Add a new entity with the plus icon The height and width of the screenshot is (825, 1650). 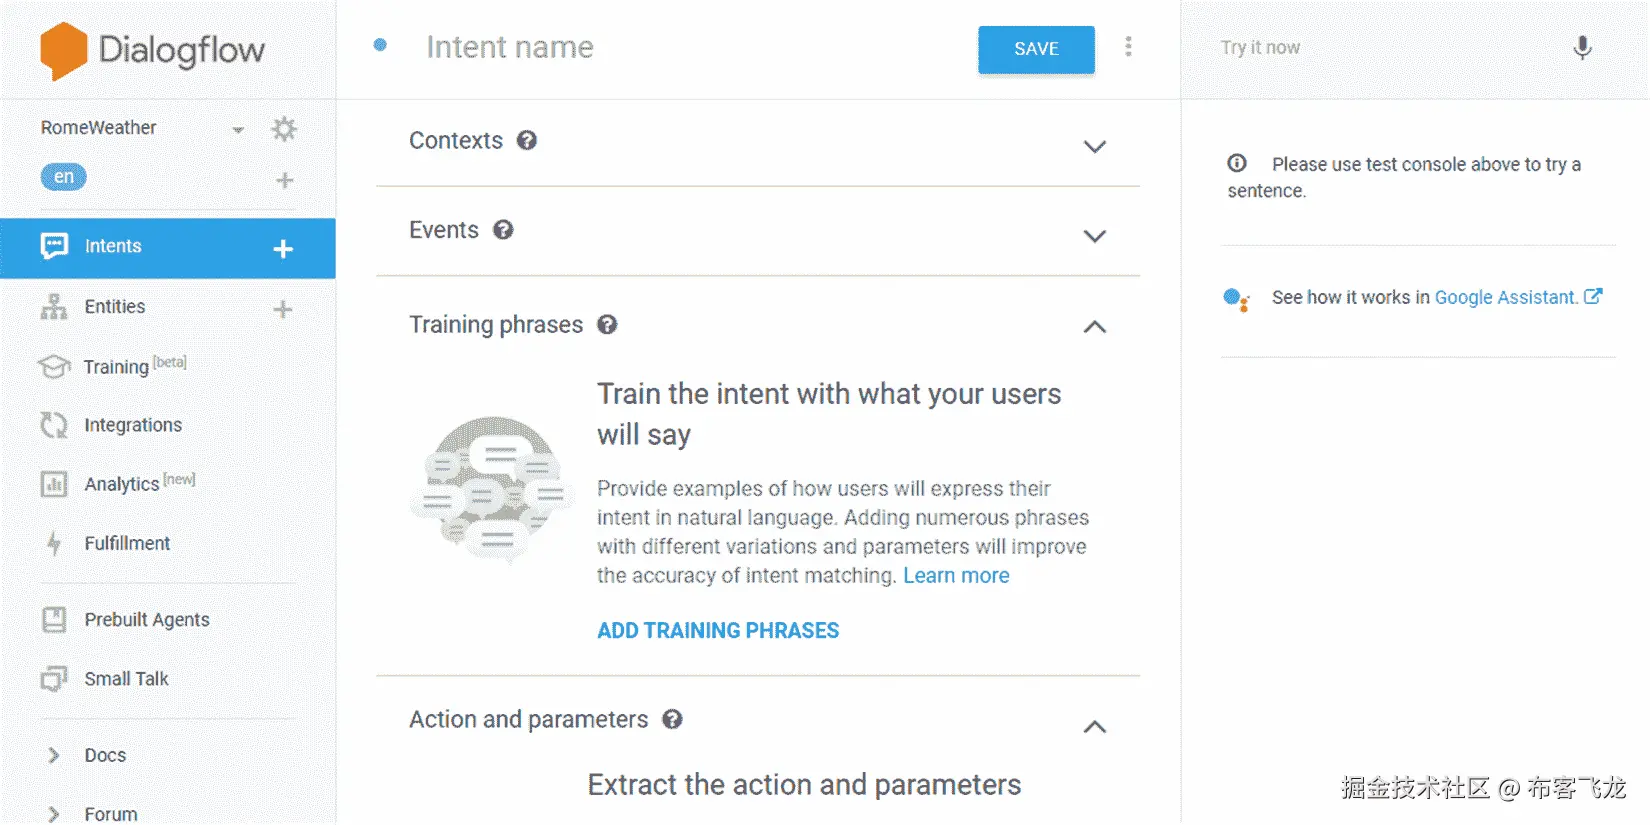283,309
